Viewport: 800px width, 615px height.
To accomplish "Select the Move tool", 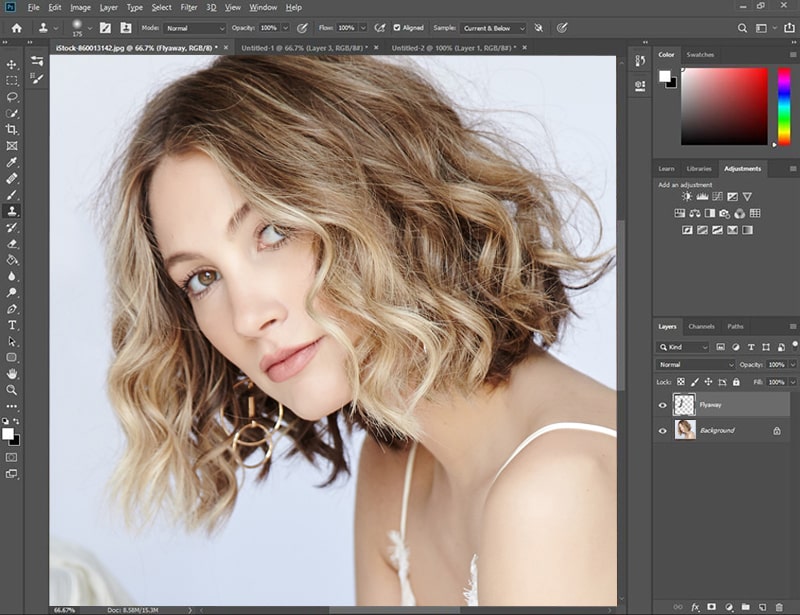I will click(x=11, y=64).
